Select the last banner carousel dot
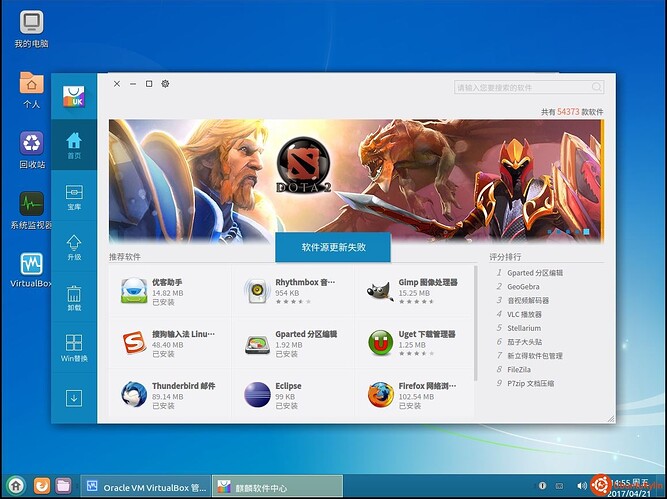This screenshot has height=499, width=667. click(586, 232)
